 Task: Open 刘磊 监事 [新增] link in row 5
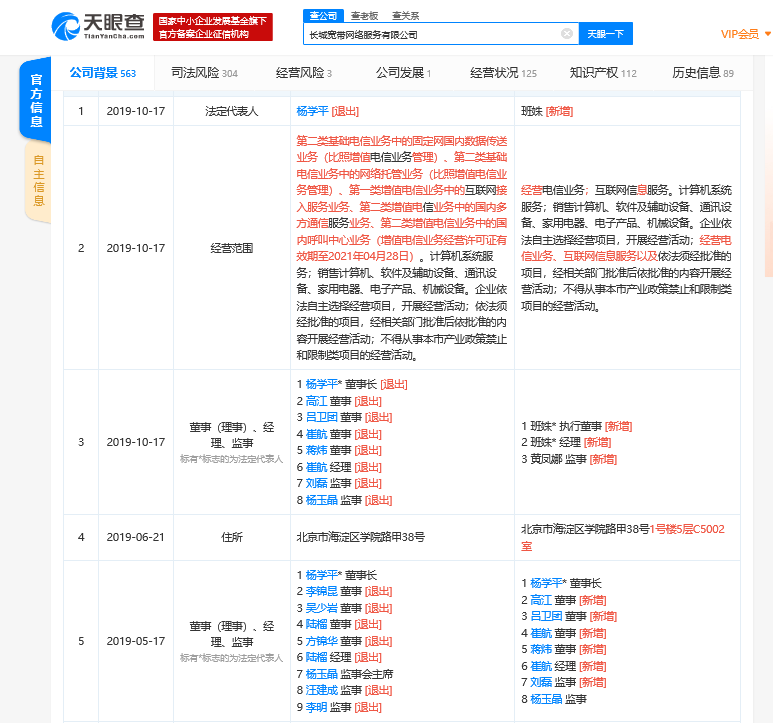coord(541,683)
